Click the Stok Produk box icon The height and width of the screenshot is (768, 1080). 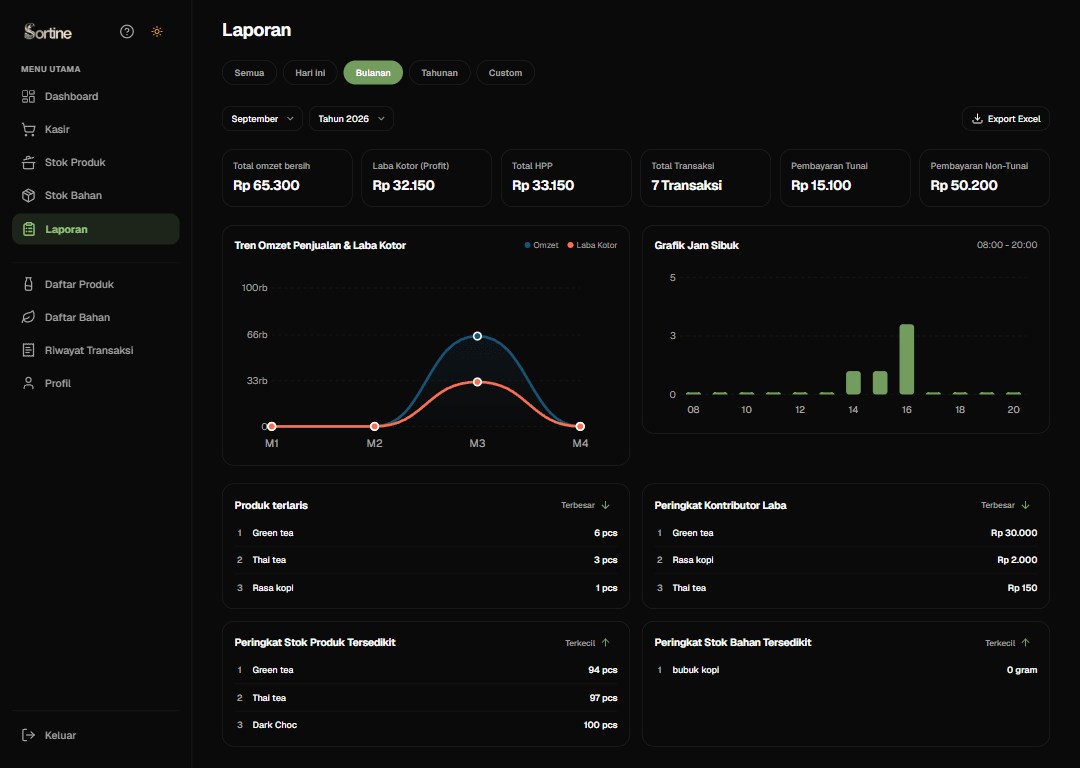(x=28, y=163)
